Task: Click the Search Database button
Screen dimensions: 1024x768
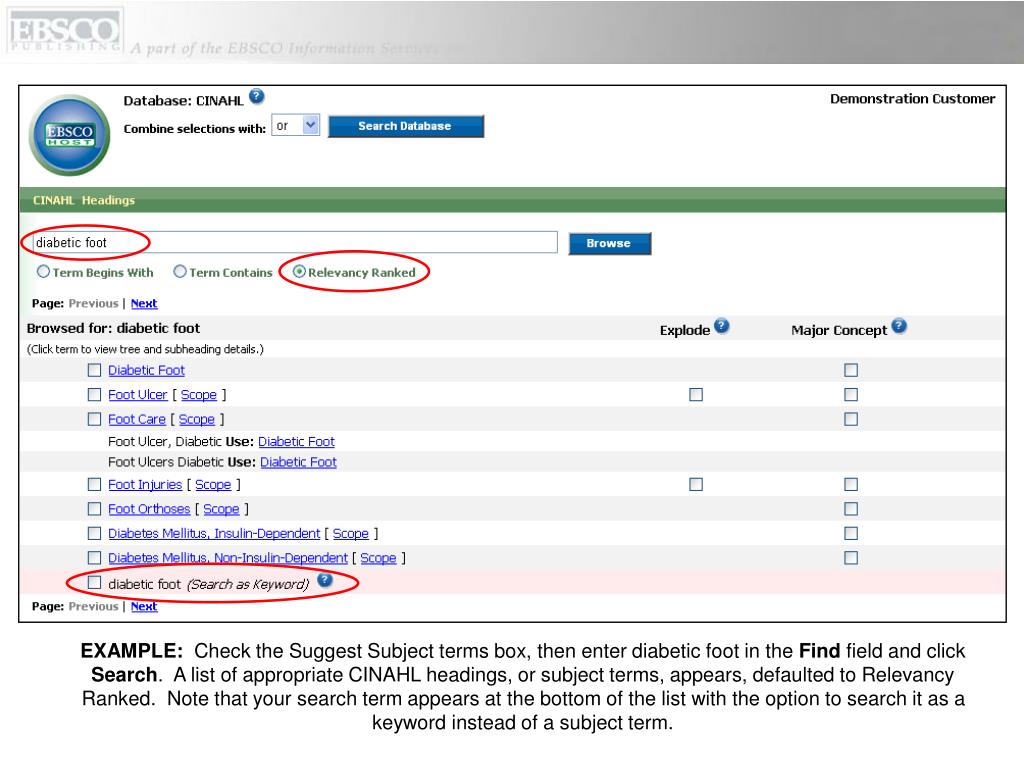Action: tap(406, 126)
